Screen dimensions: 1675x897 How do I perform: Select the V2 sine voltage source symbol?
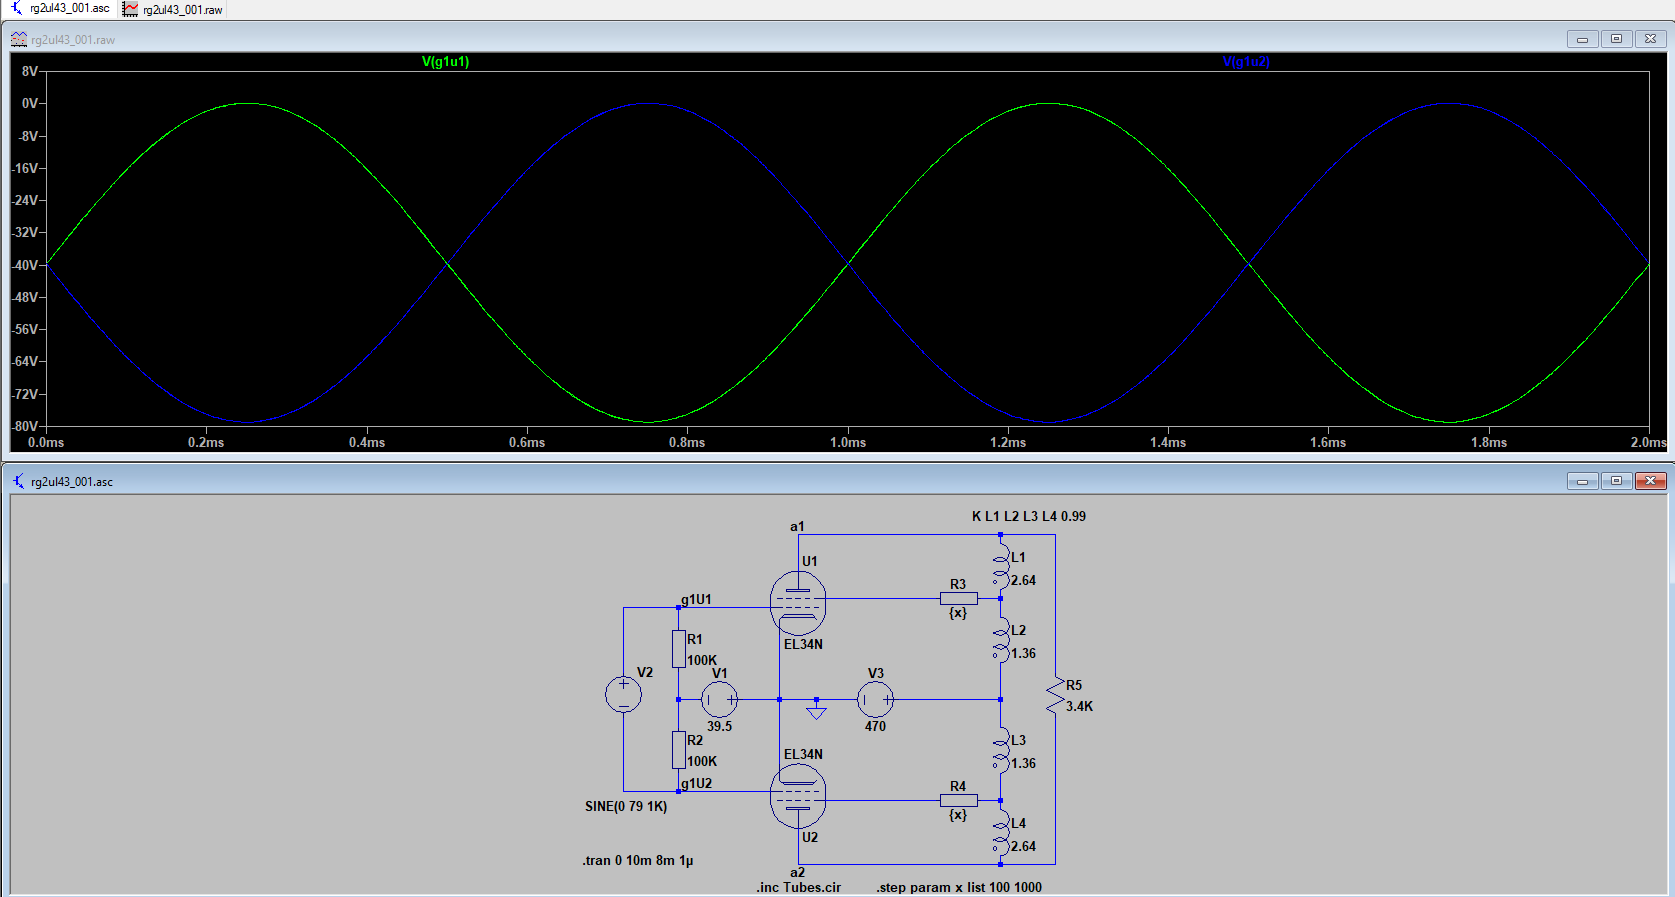(623, 694)
